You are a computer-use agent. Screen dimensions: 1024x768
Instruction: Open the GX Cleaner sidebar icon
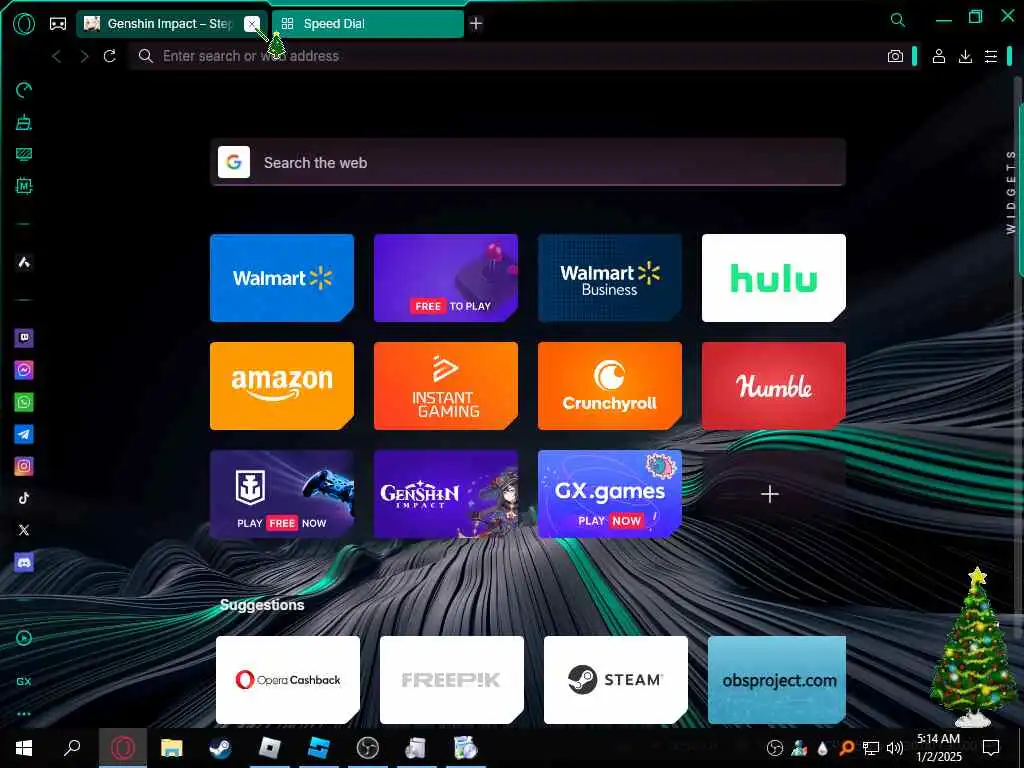[24, 122]
